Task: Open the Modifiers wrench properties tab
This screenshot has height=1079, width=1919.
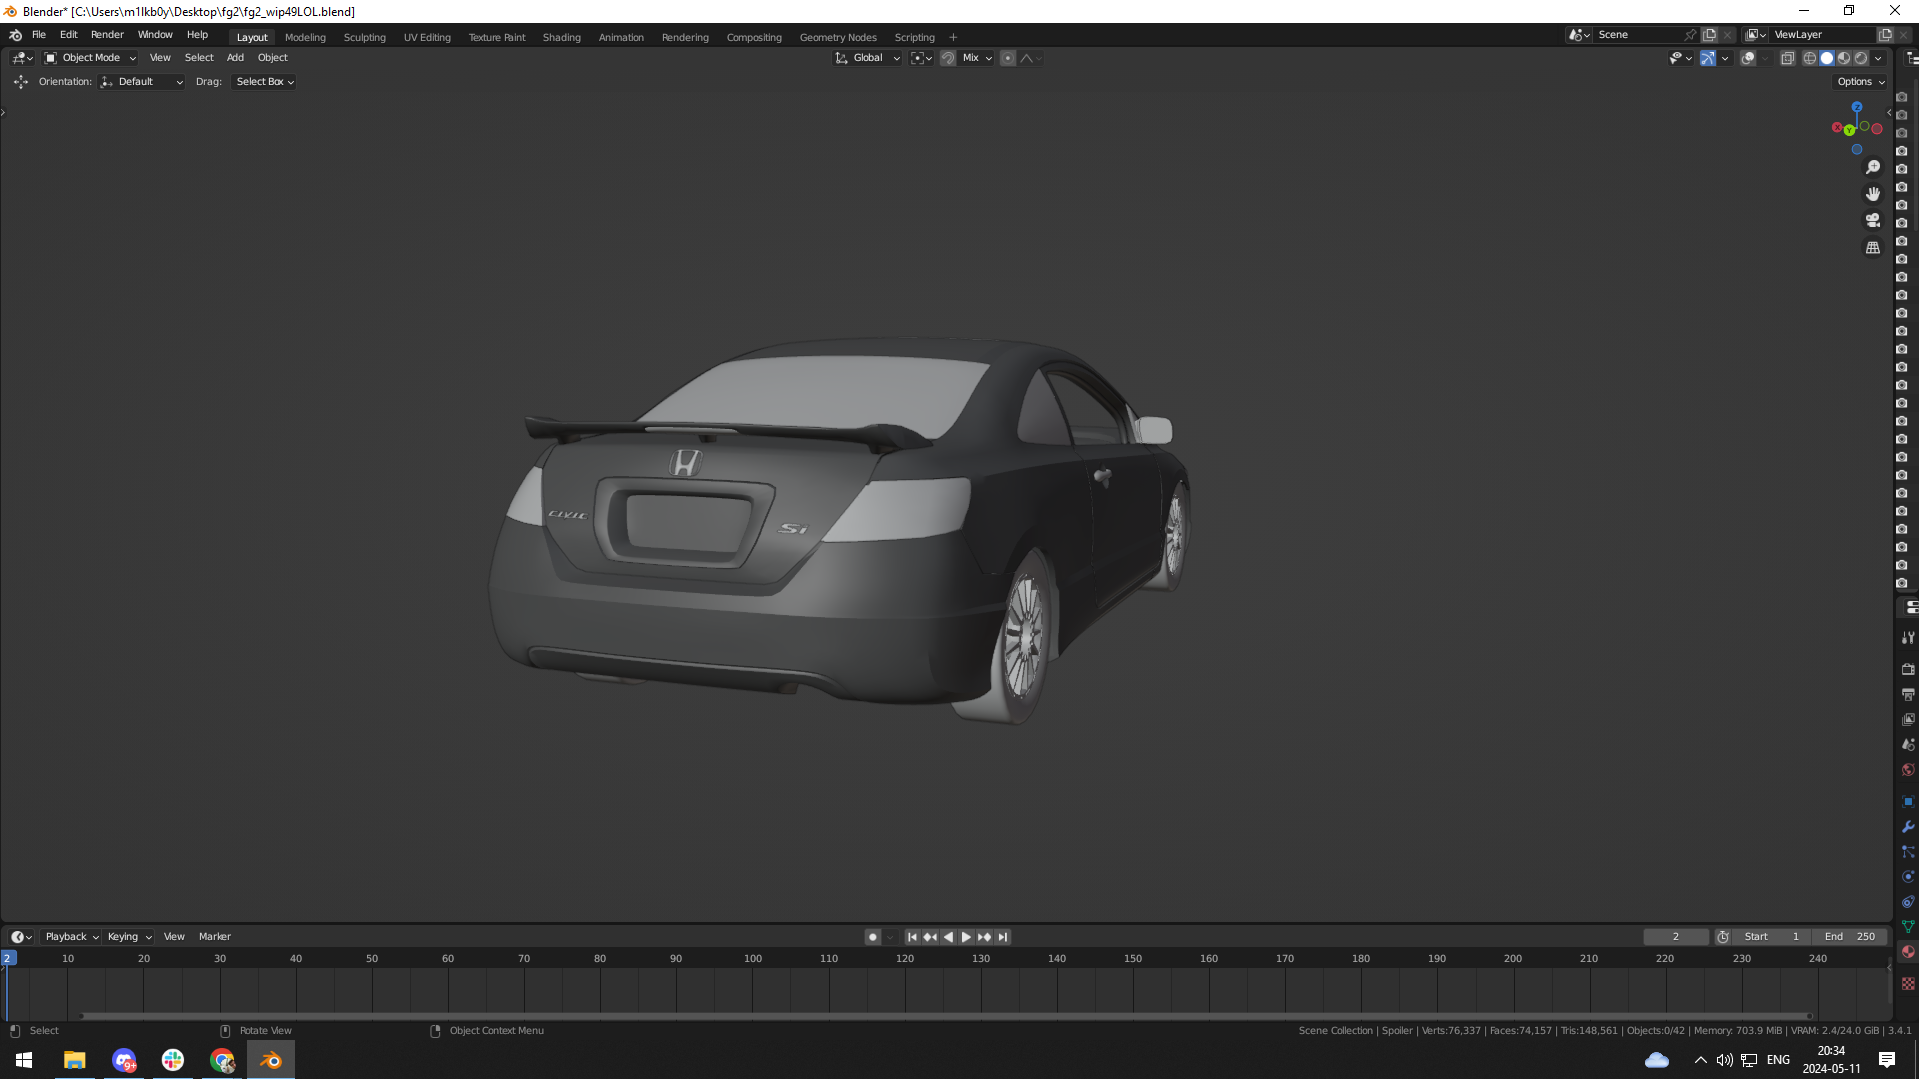Action: click(x=1908, y=827)
